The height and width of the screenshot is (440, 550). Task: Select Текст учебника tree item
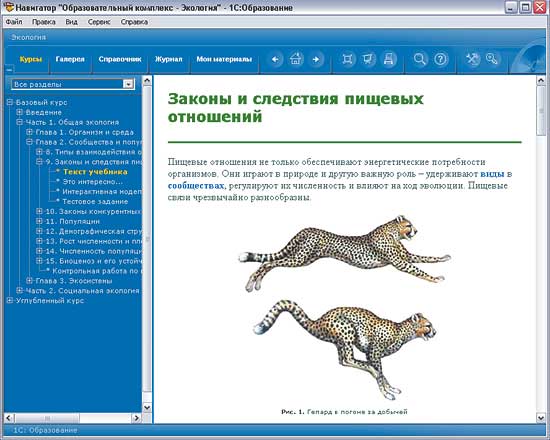click(x=95, y=172)
